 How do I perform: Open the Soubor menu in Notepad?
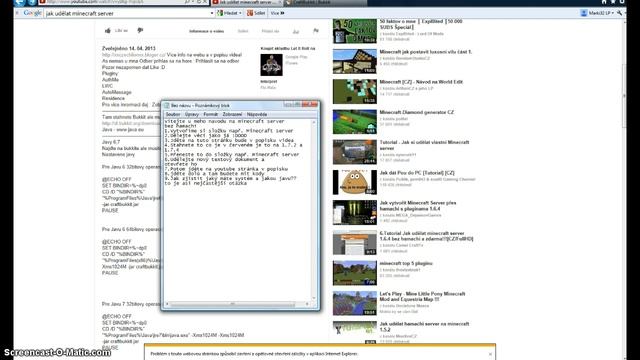point(173,114)
